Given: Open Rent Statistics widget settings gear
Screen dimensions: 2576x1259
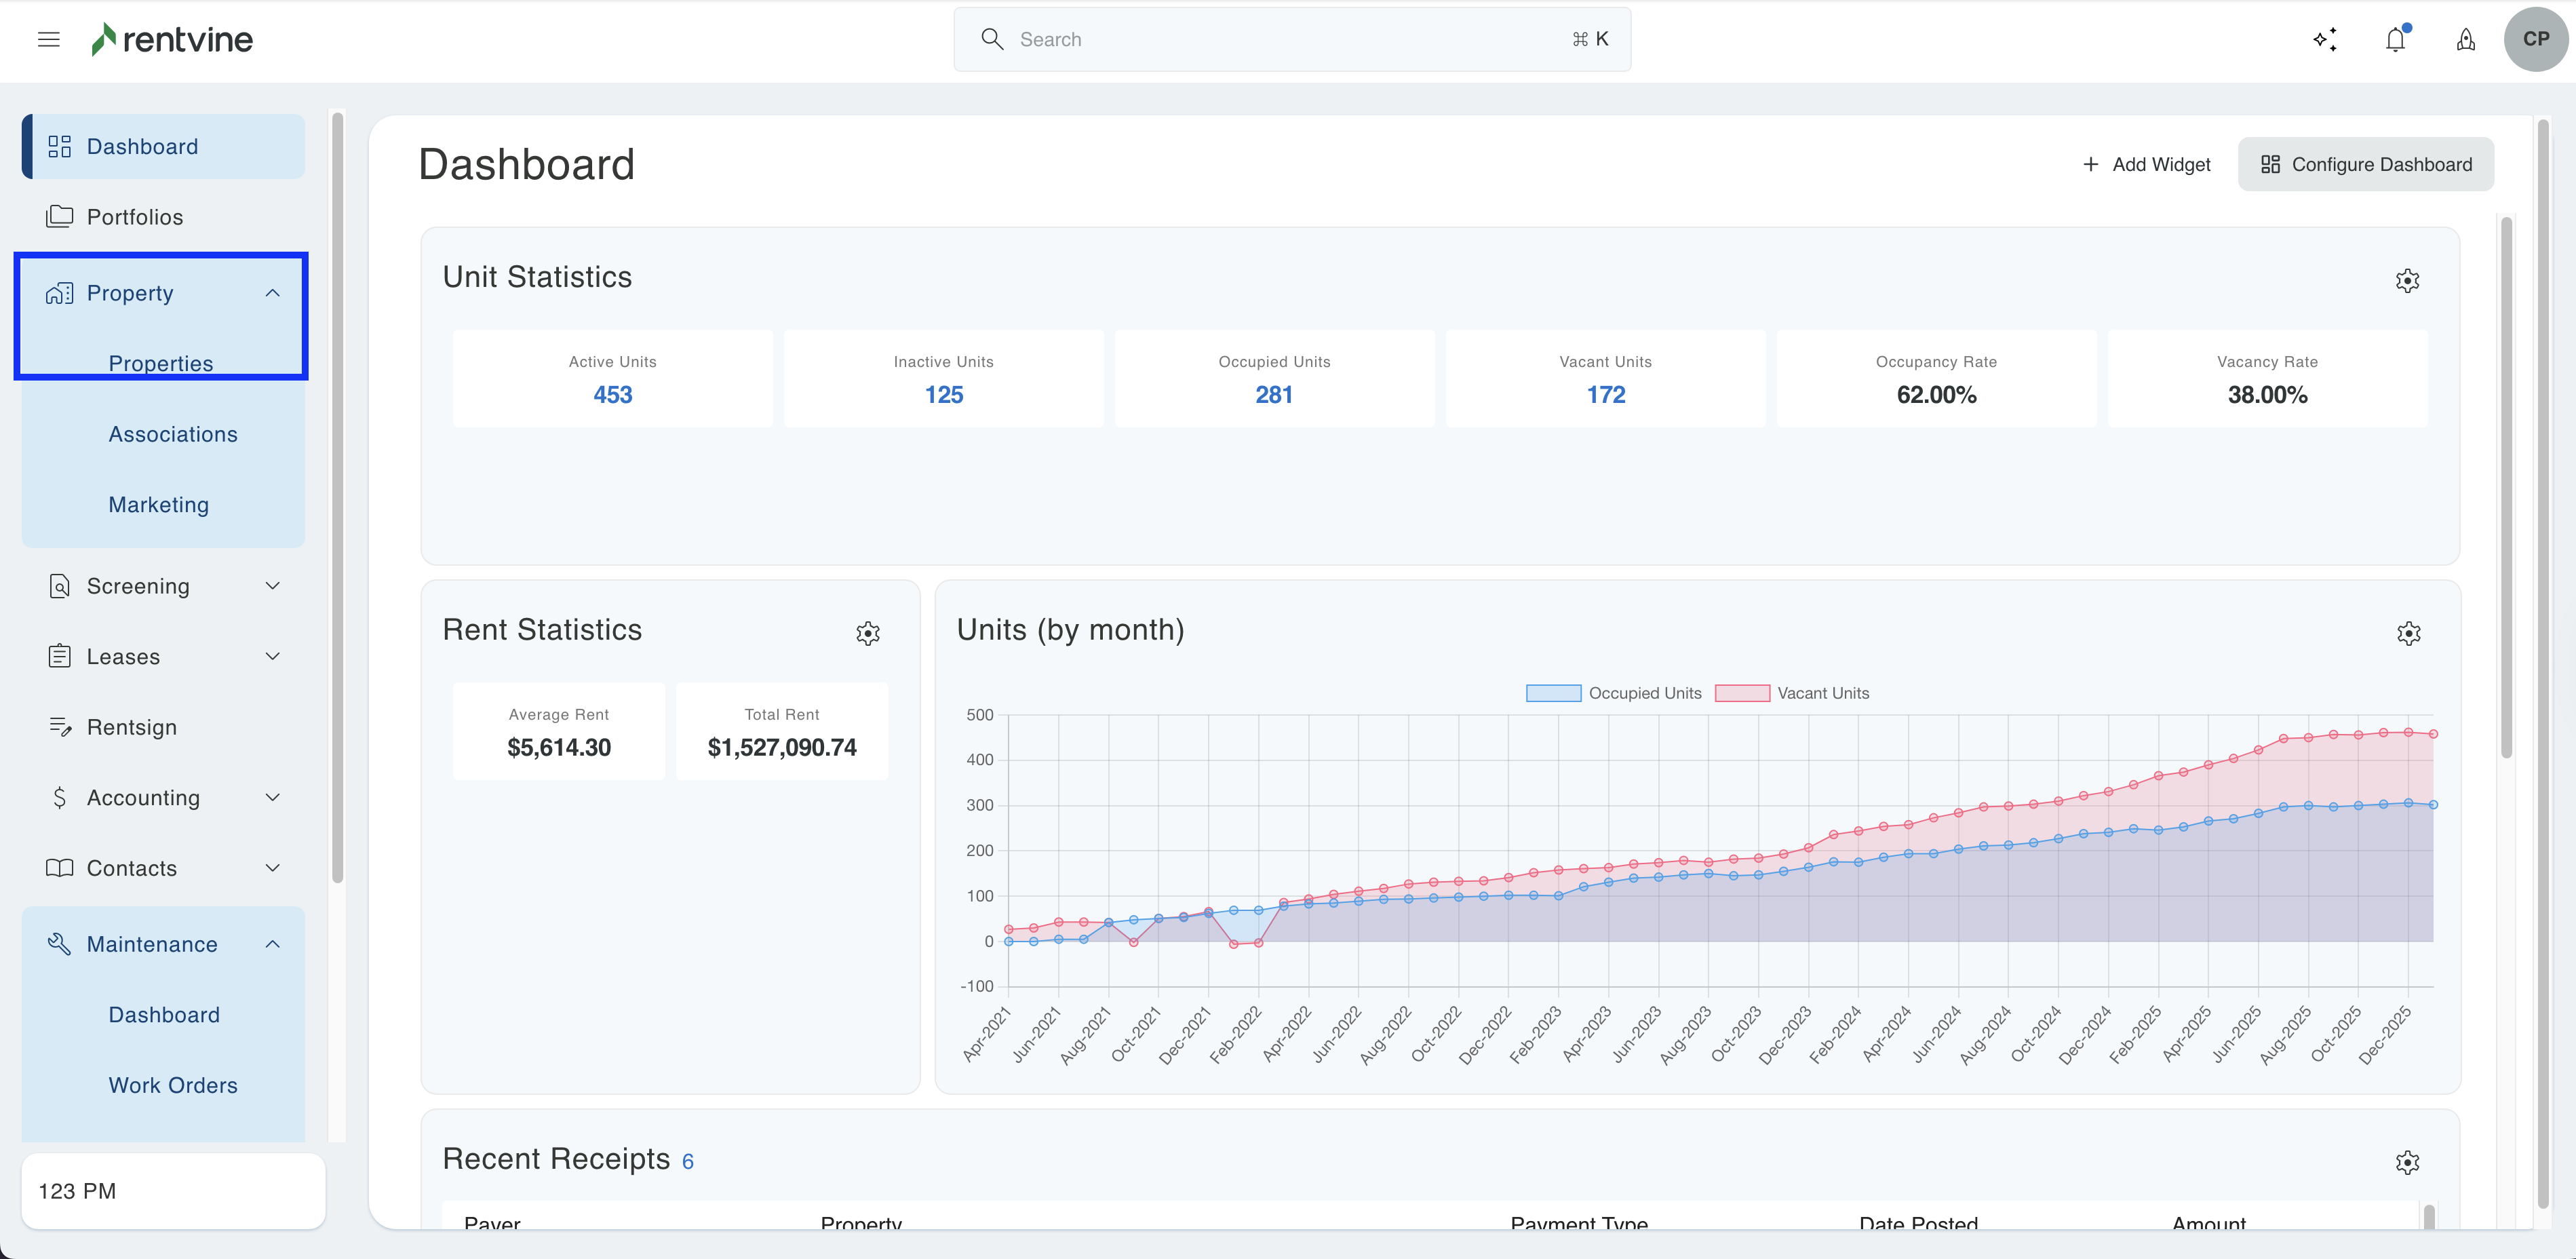Looking at the screenshot, I should coord(867,633).
